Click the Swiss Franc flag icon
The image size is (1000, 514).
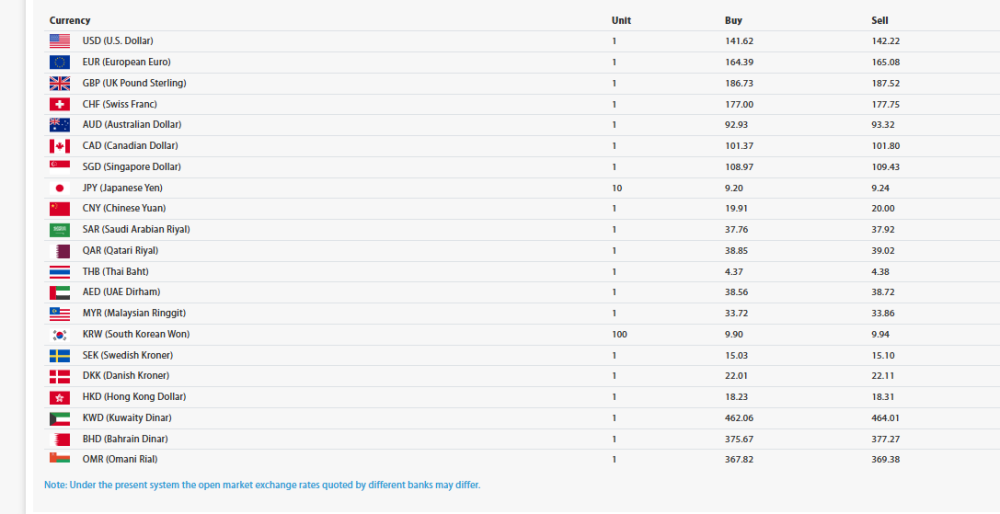59,104
